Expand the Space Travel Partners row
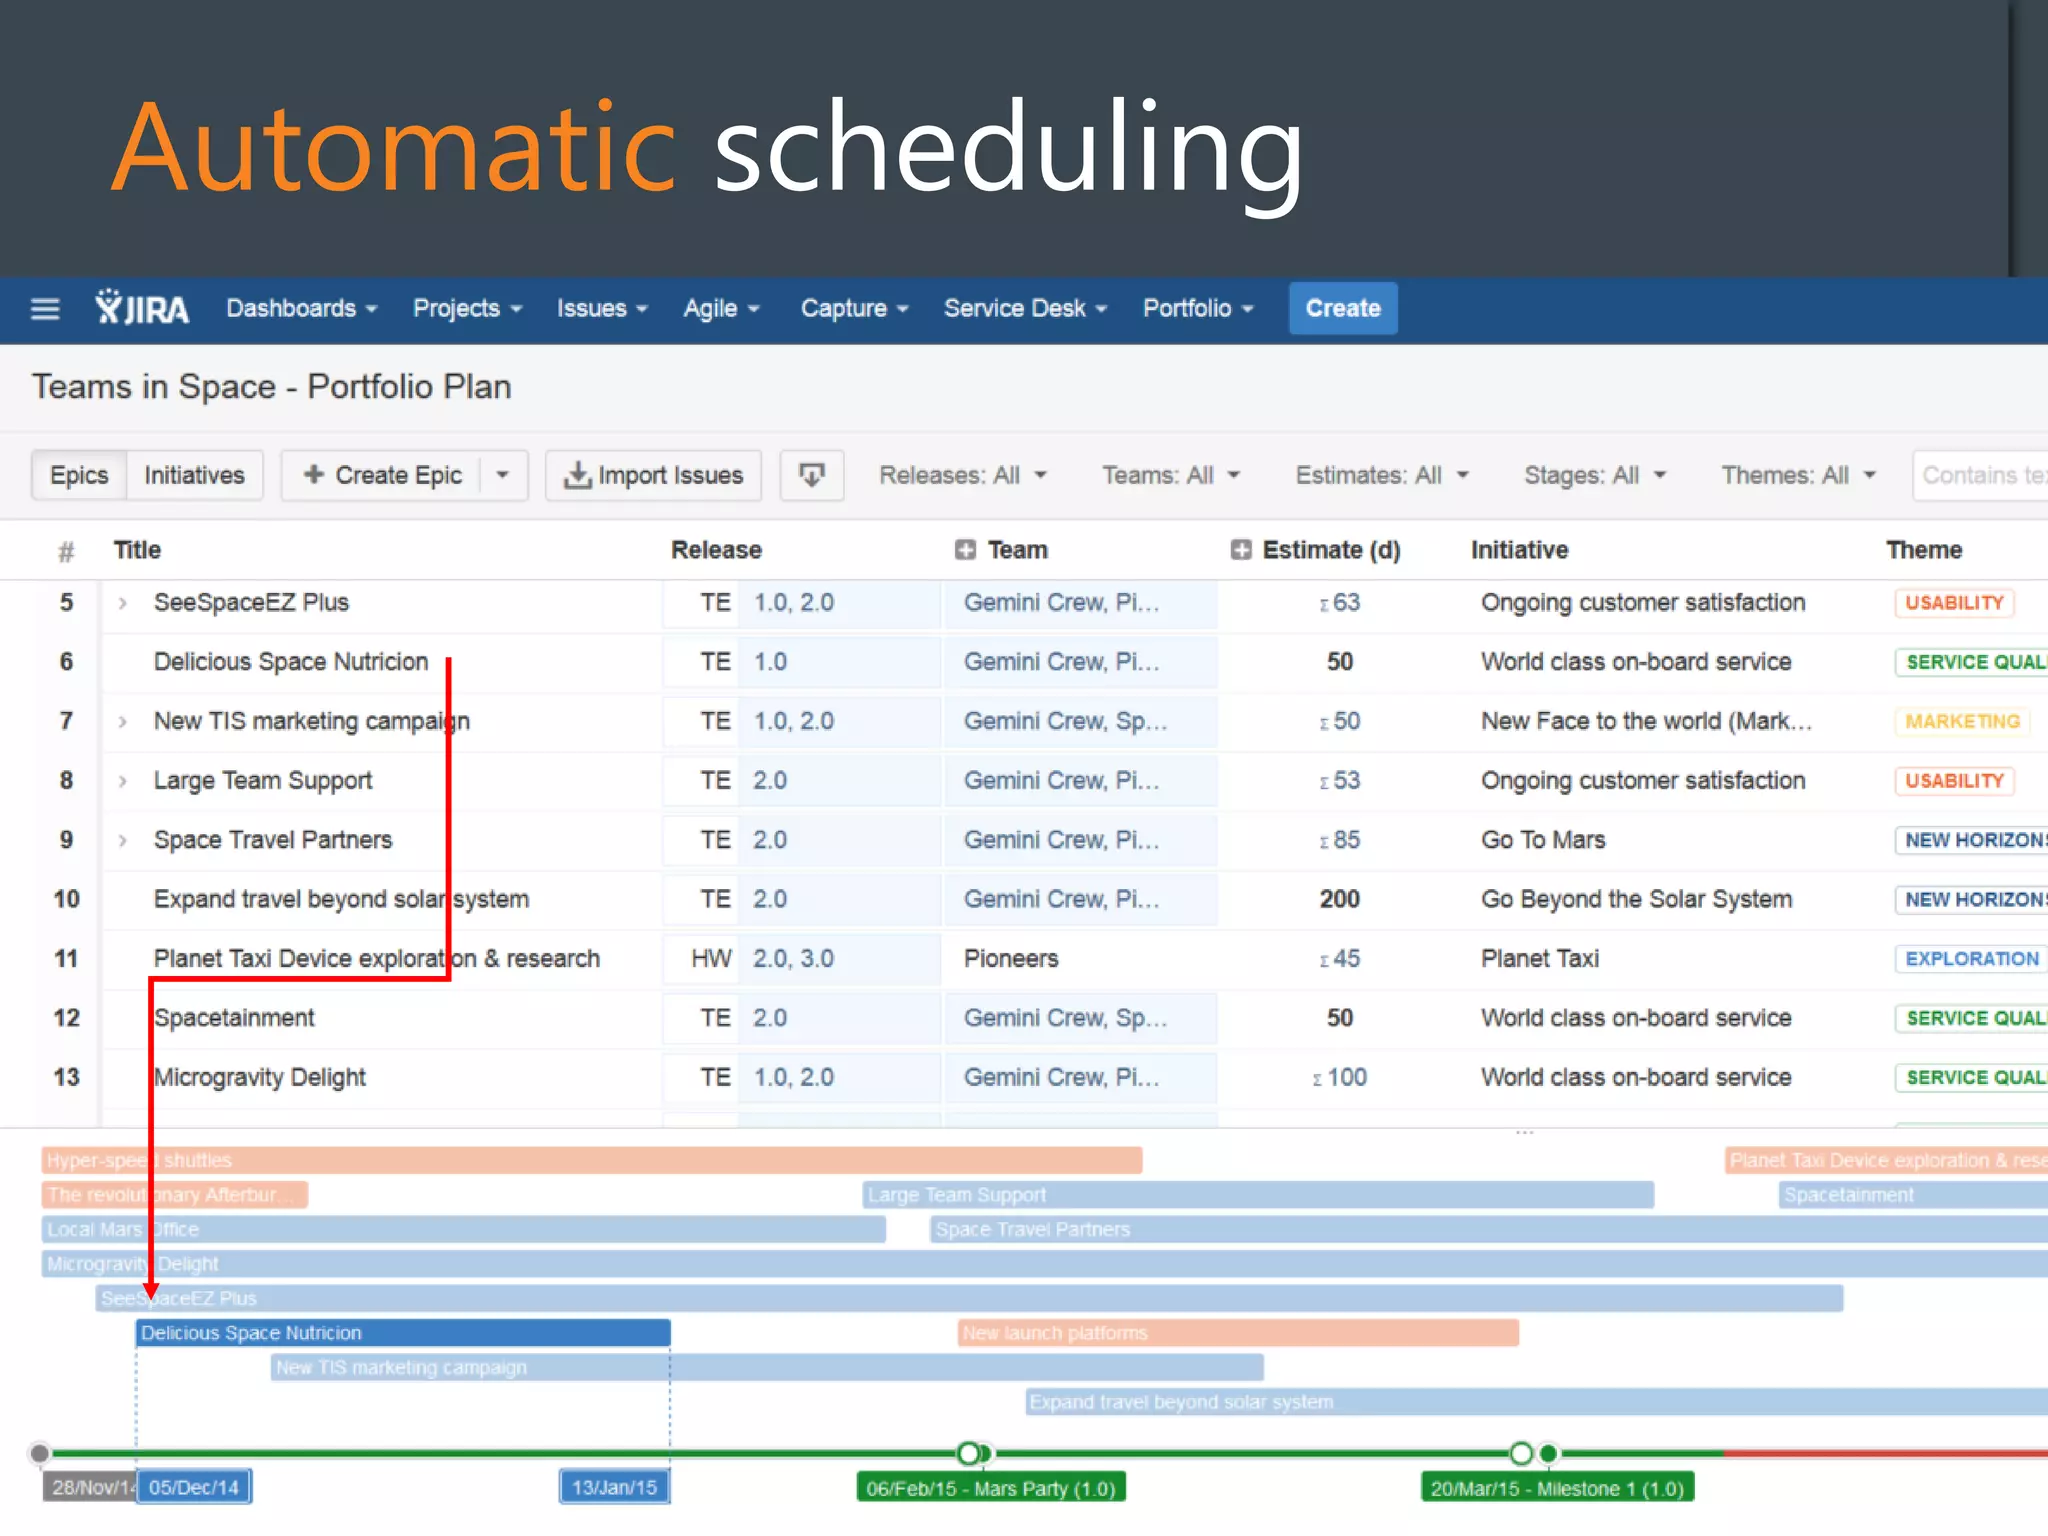This screenshot has width=2048, height=1536. 122,840
